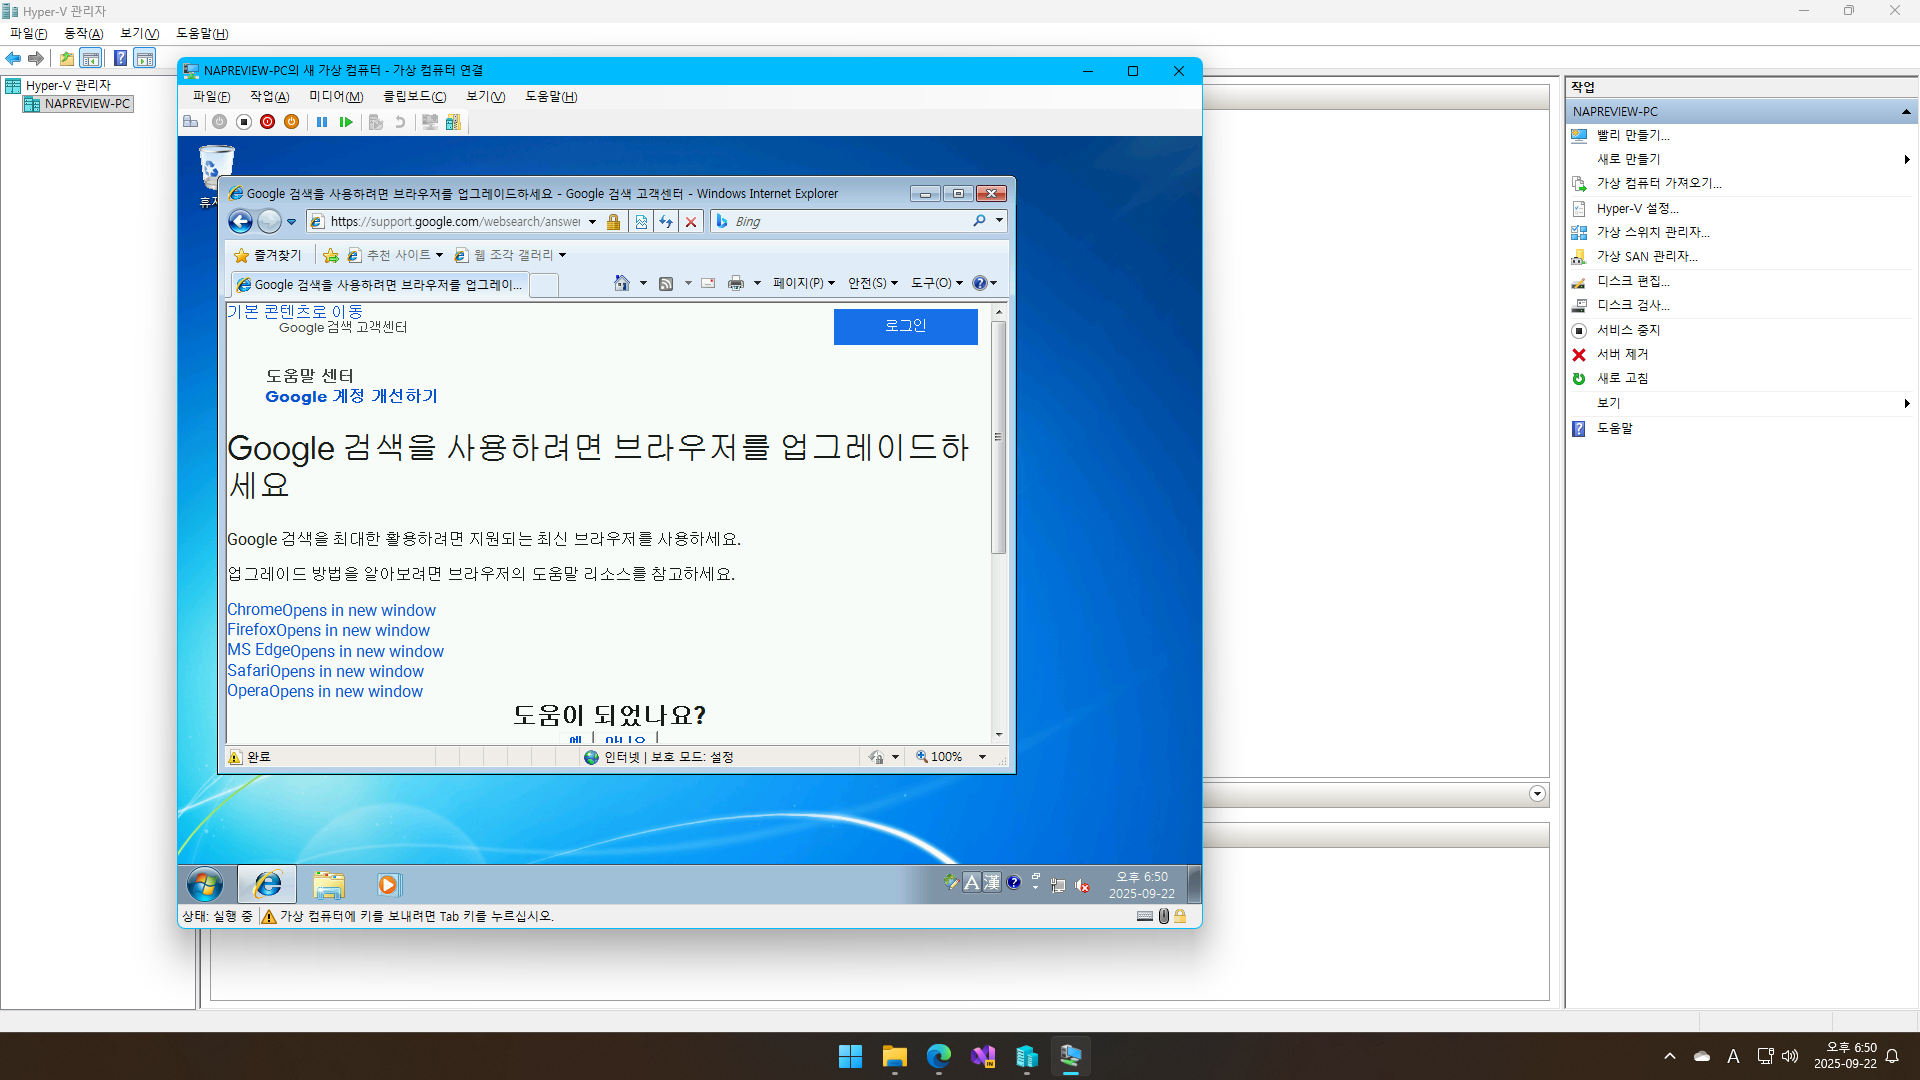Click the muted volume icon in guest tray
Screen dimensions: 1920x1080
[1082, 885]
